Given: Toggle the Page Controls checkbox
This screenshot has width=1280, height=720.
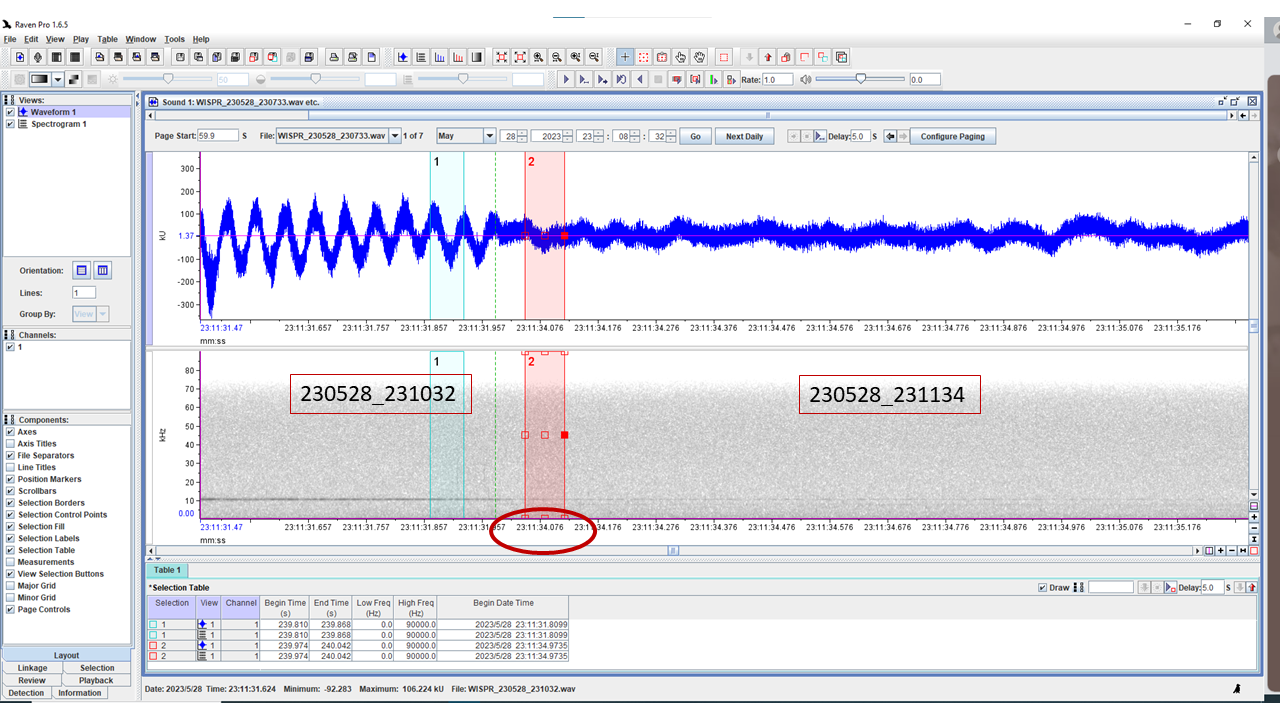Looking at the screenshot, I should (10, 610).
